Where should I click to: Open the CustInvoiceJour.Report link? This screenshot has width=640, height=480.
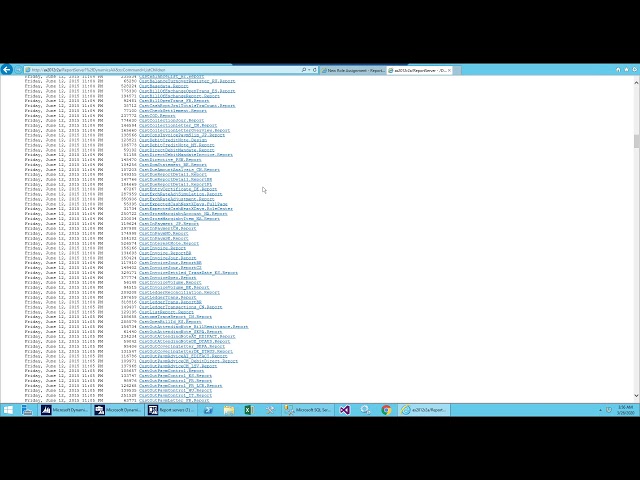point(167,258)
